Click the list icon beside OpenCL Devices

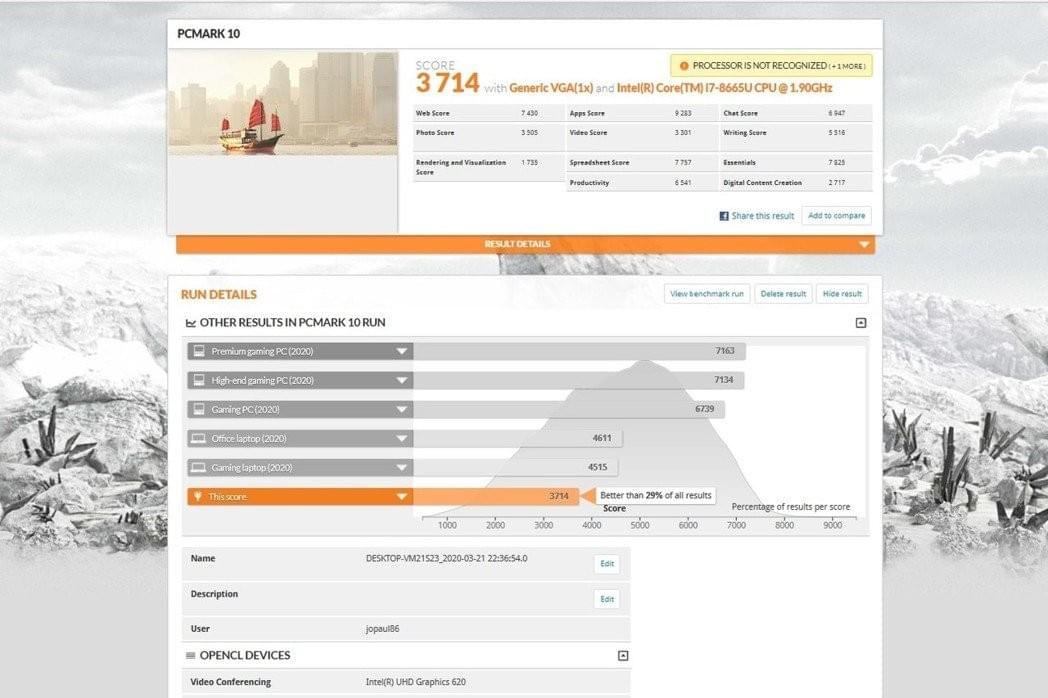[x=190, y=655]
